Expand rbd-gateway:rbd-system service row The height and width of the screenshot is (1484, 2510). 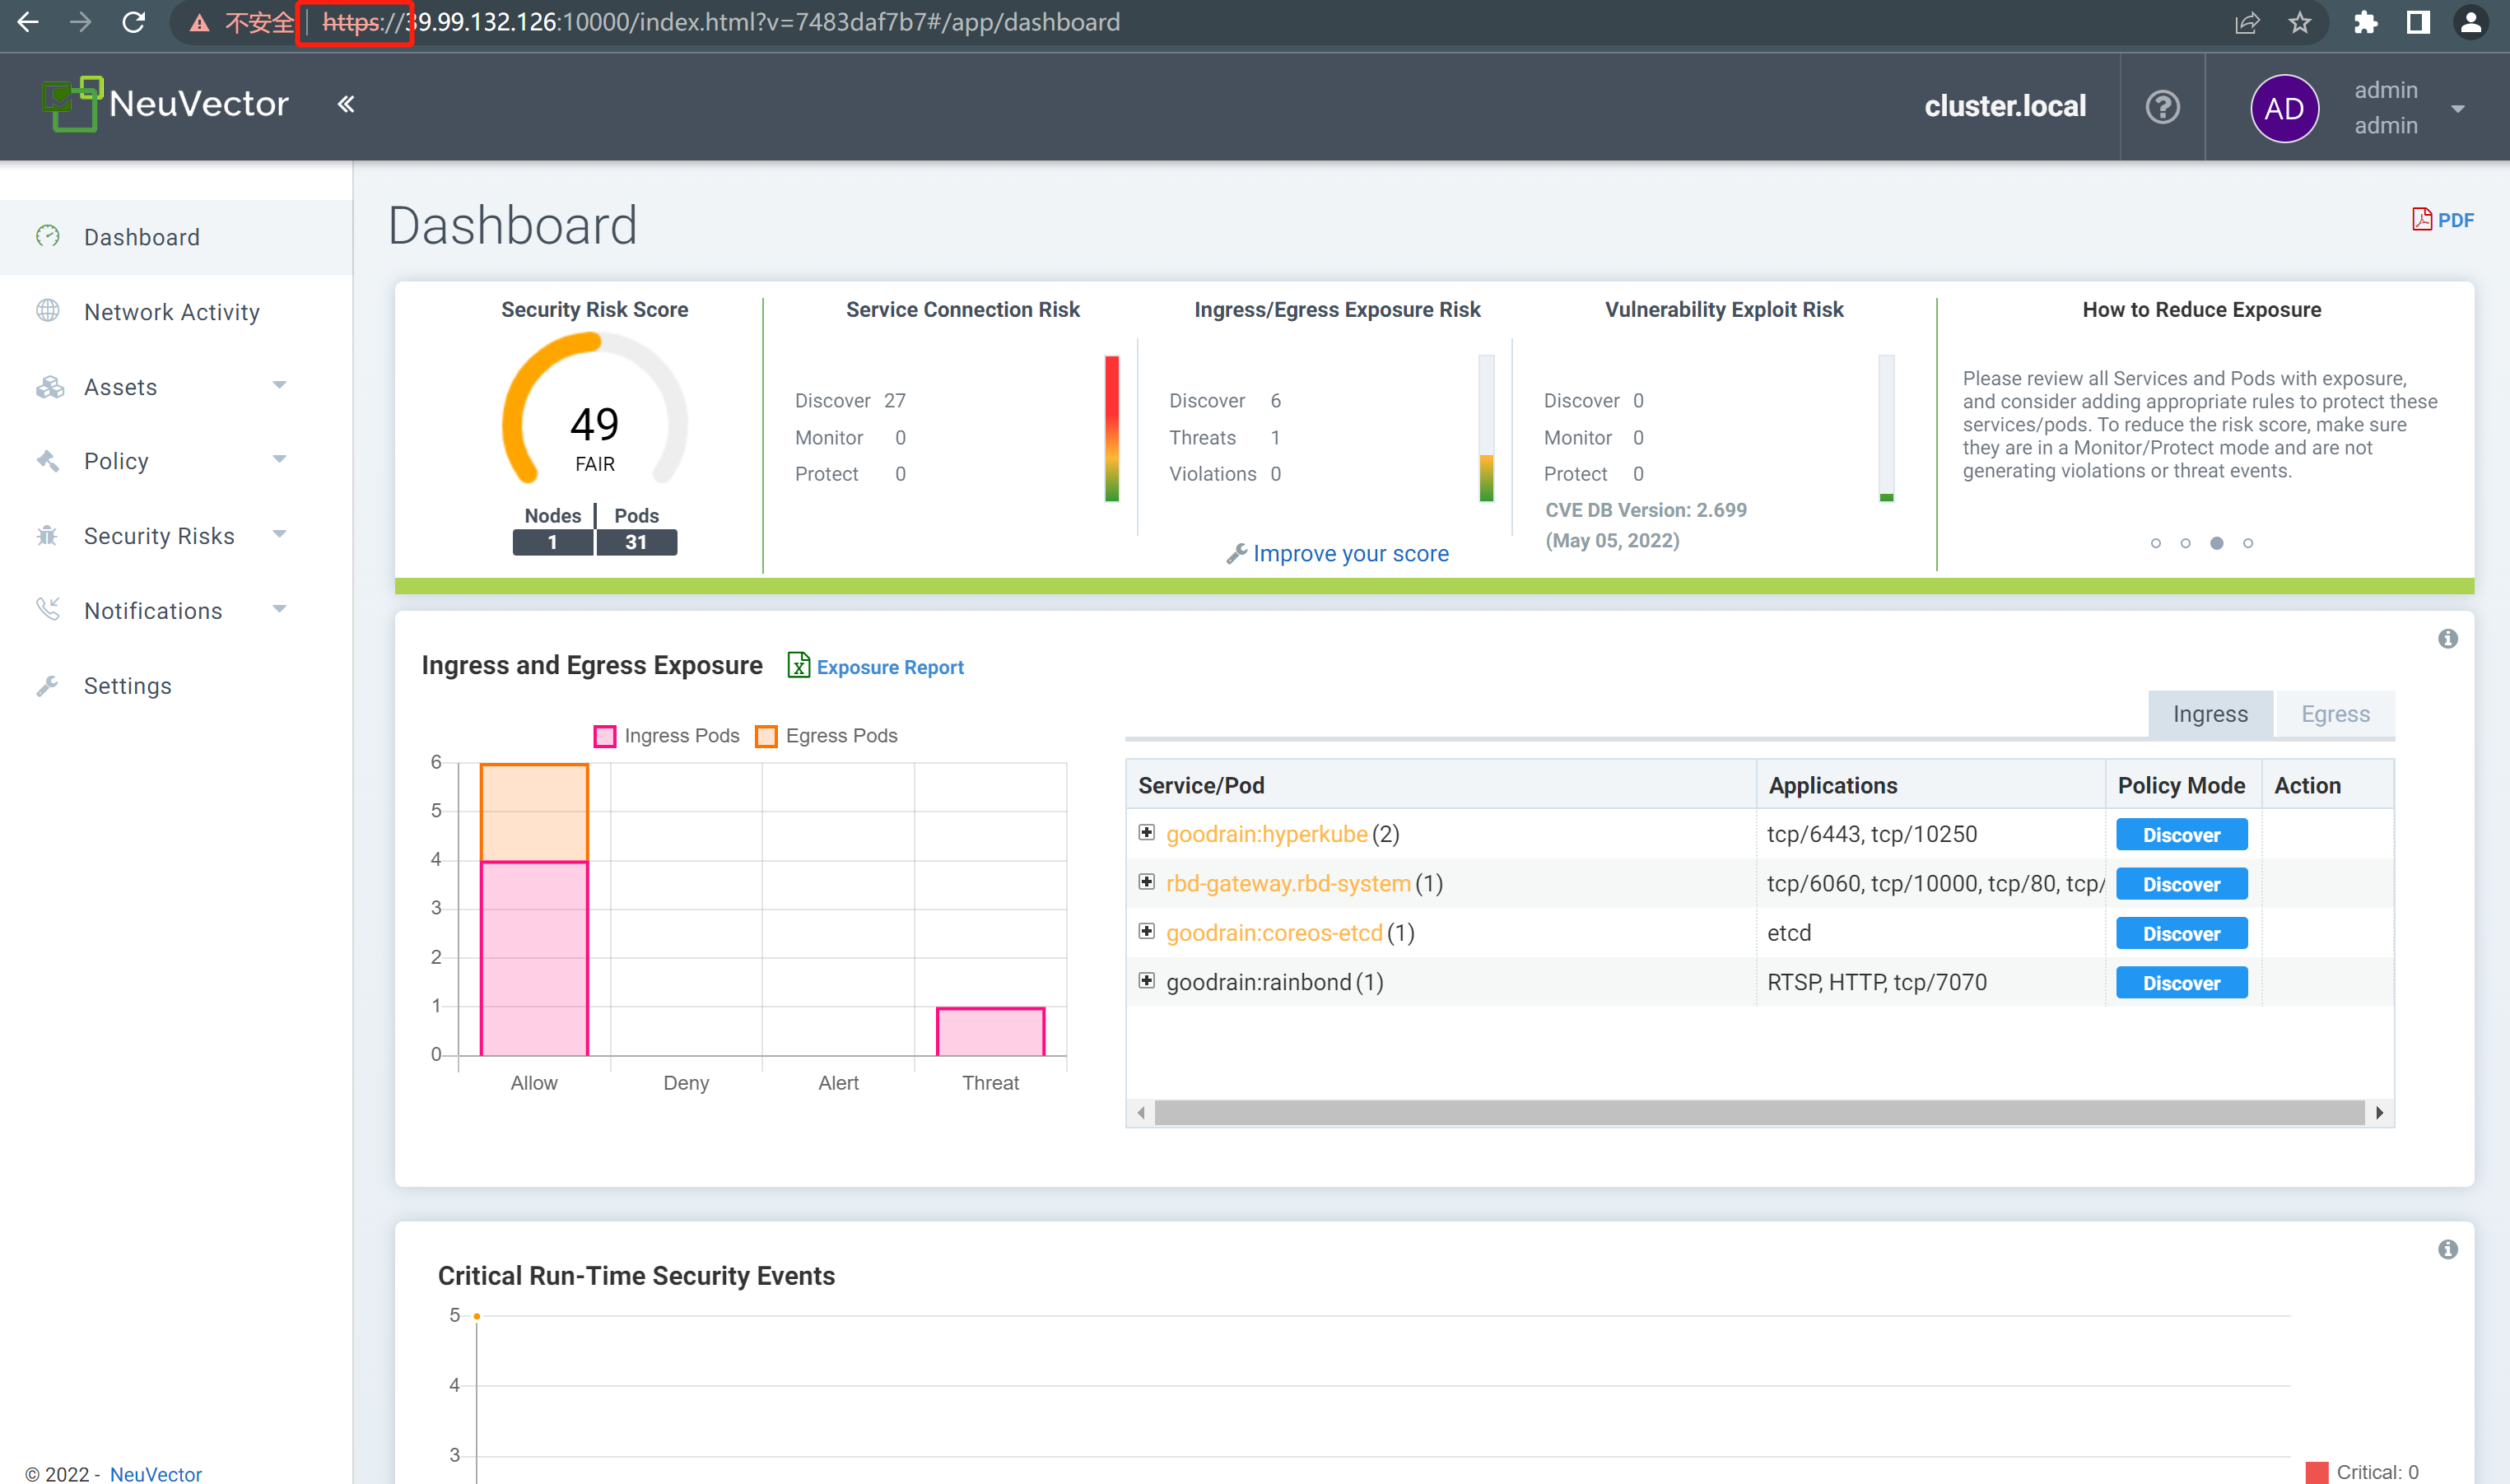tap(1144, 882)
